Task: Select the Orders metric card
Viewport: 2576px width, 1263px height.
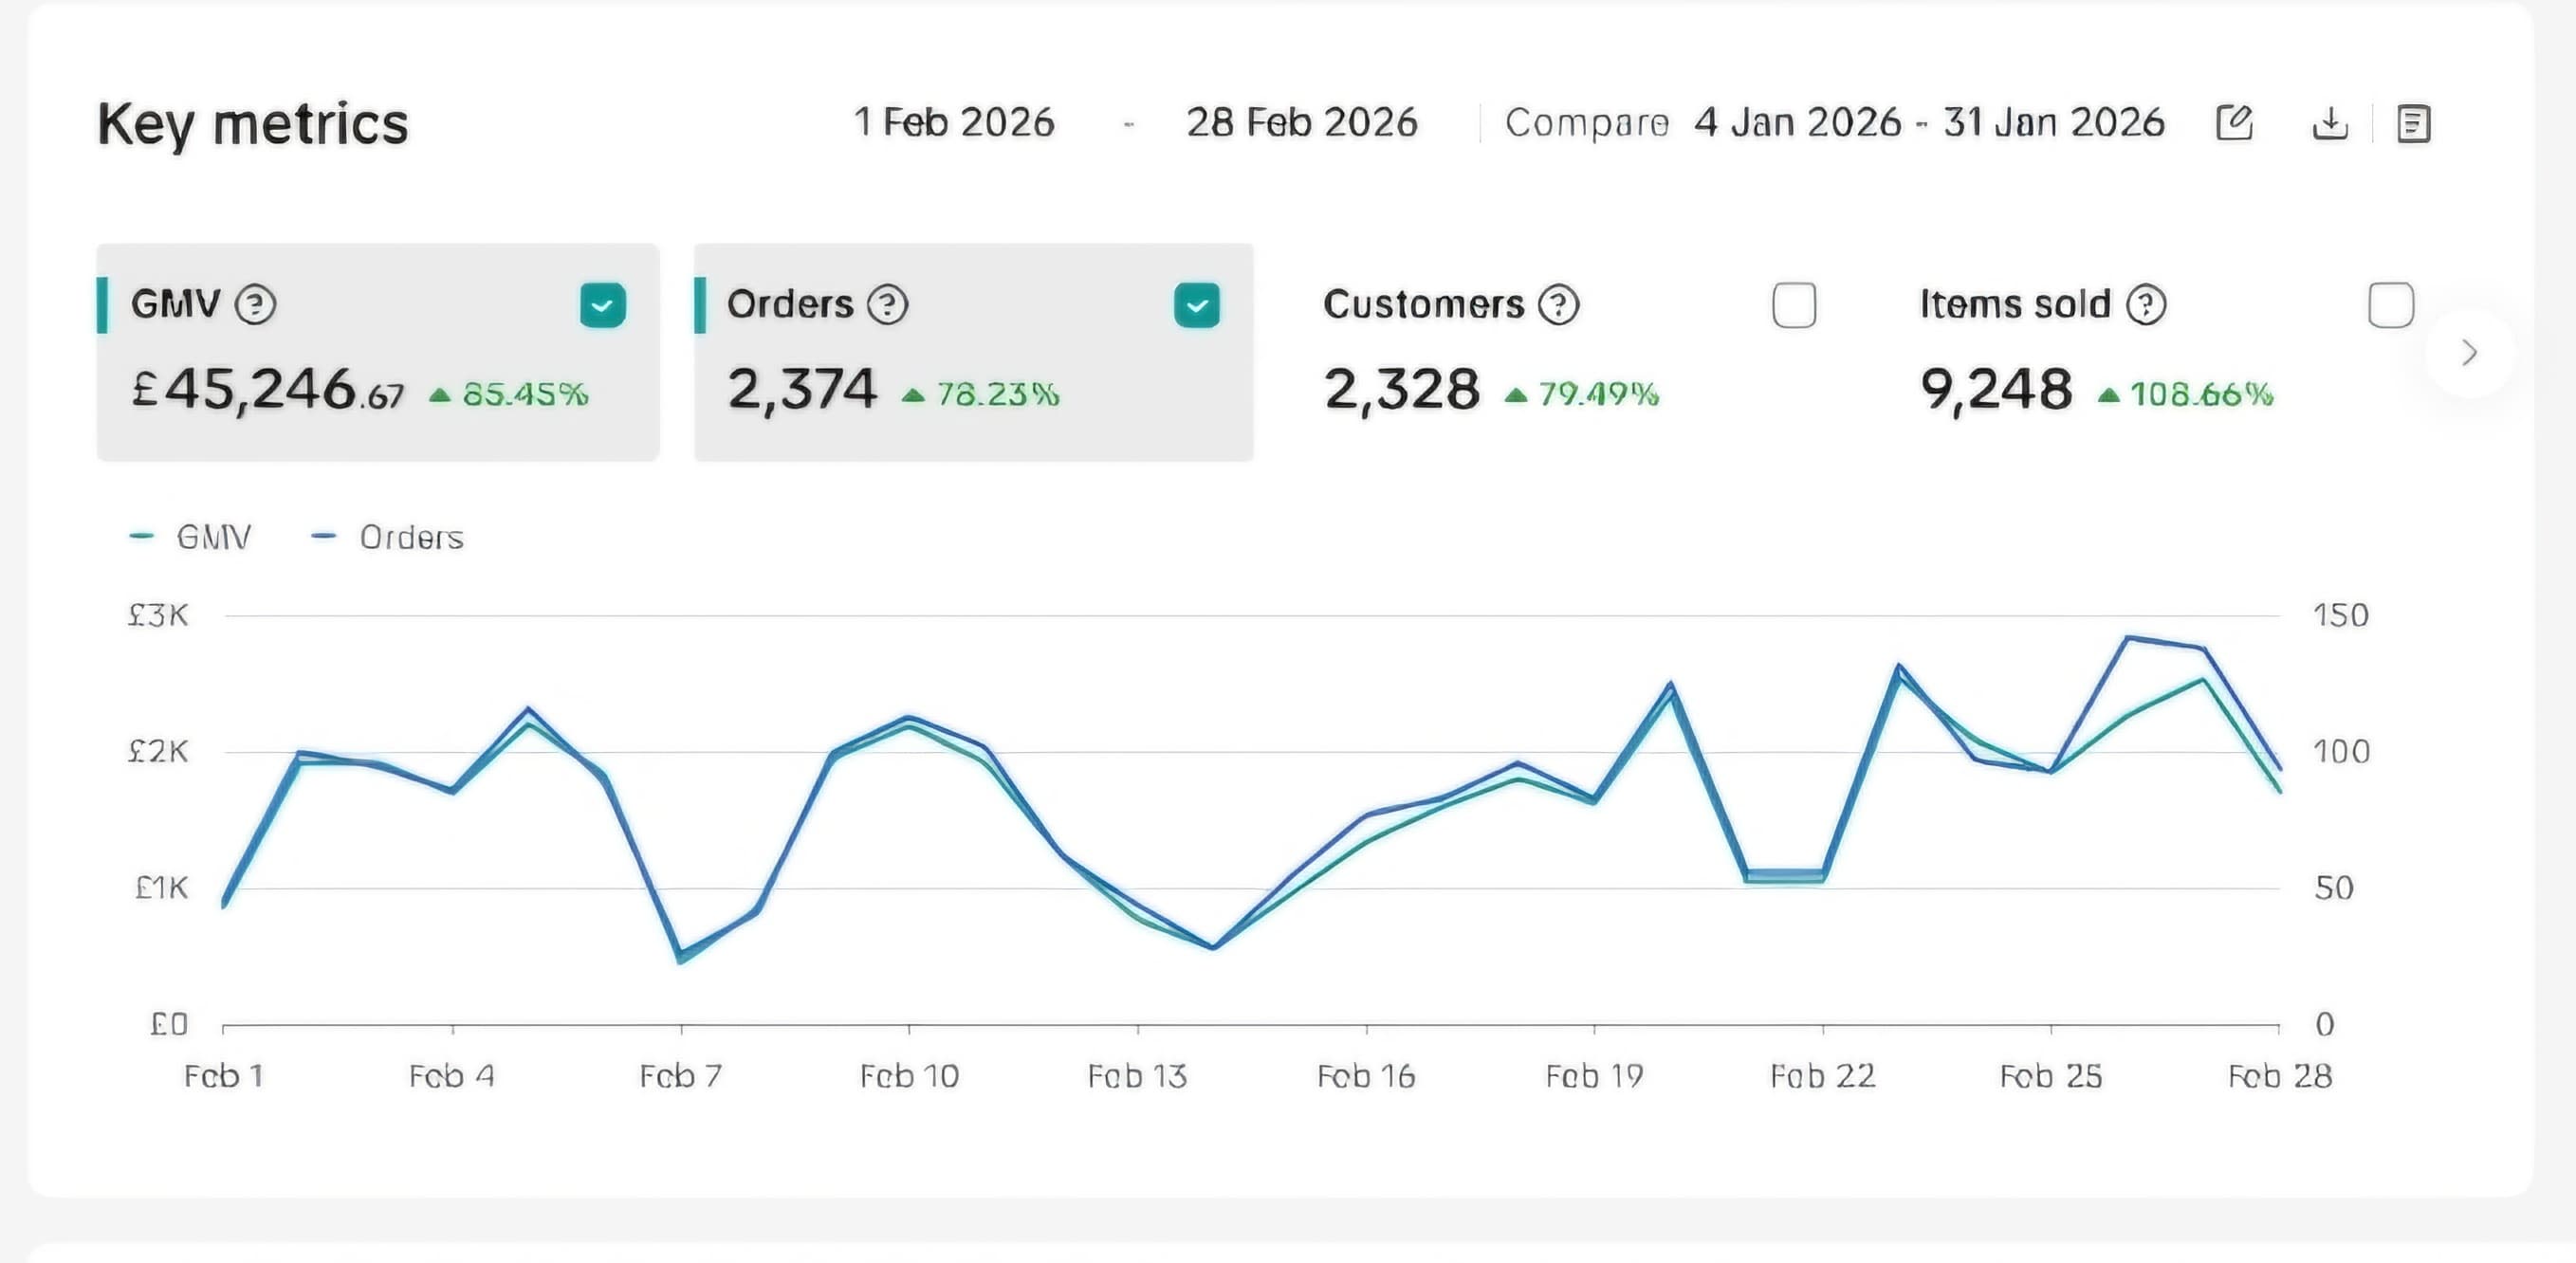Action: (x=973, y=352)
